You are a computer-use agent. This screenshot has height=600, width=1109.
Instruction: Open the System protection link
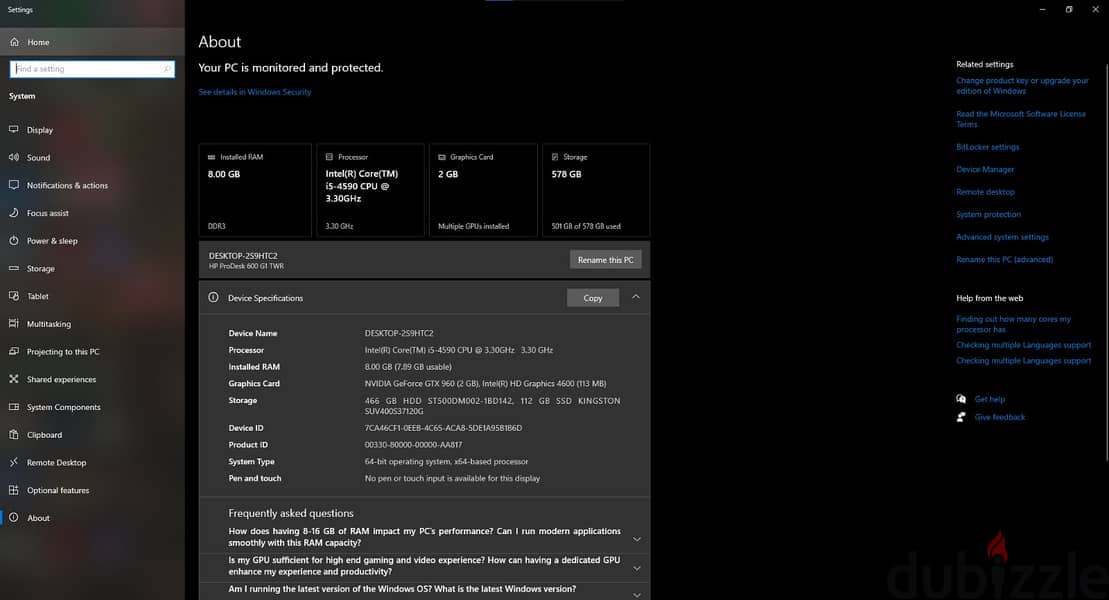click(988, 214)
